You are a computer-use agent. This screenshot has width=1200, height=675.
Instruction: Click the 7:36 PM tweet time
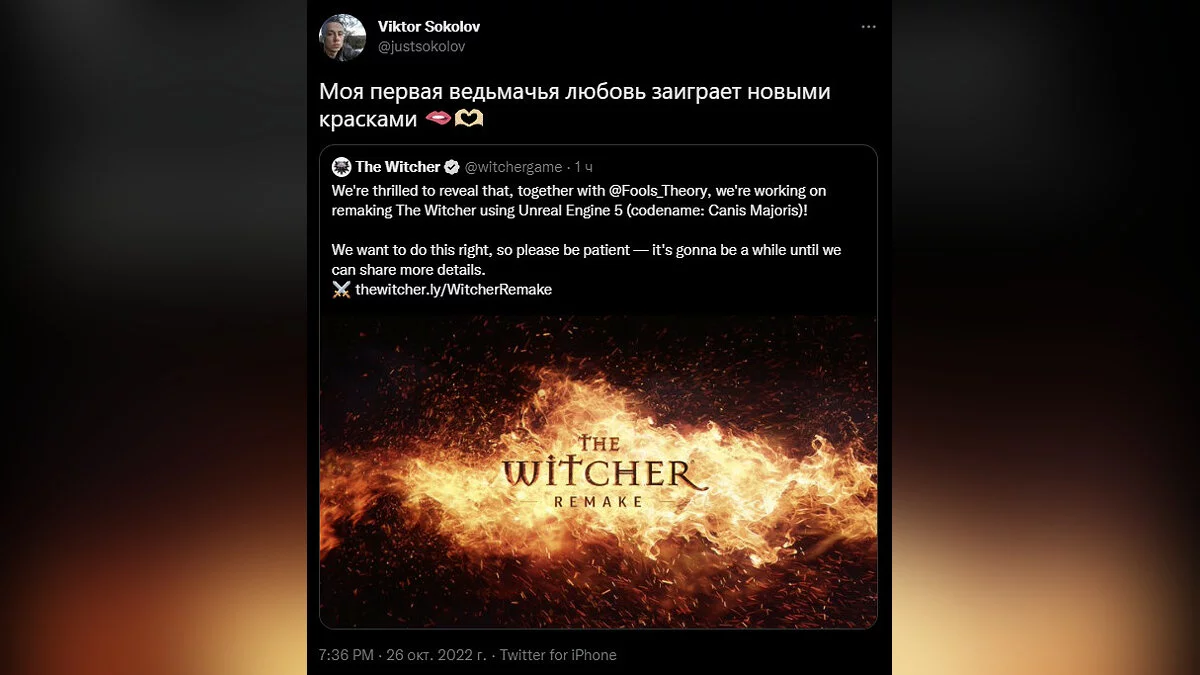[346, 655]
